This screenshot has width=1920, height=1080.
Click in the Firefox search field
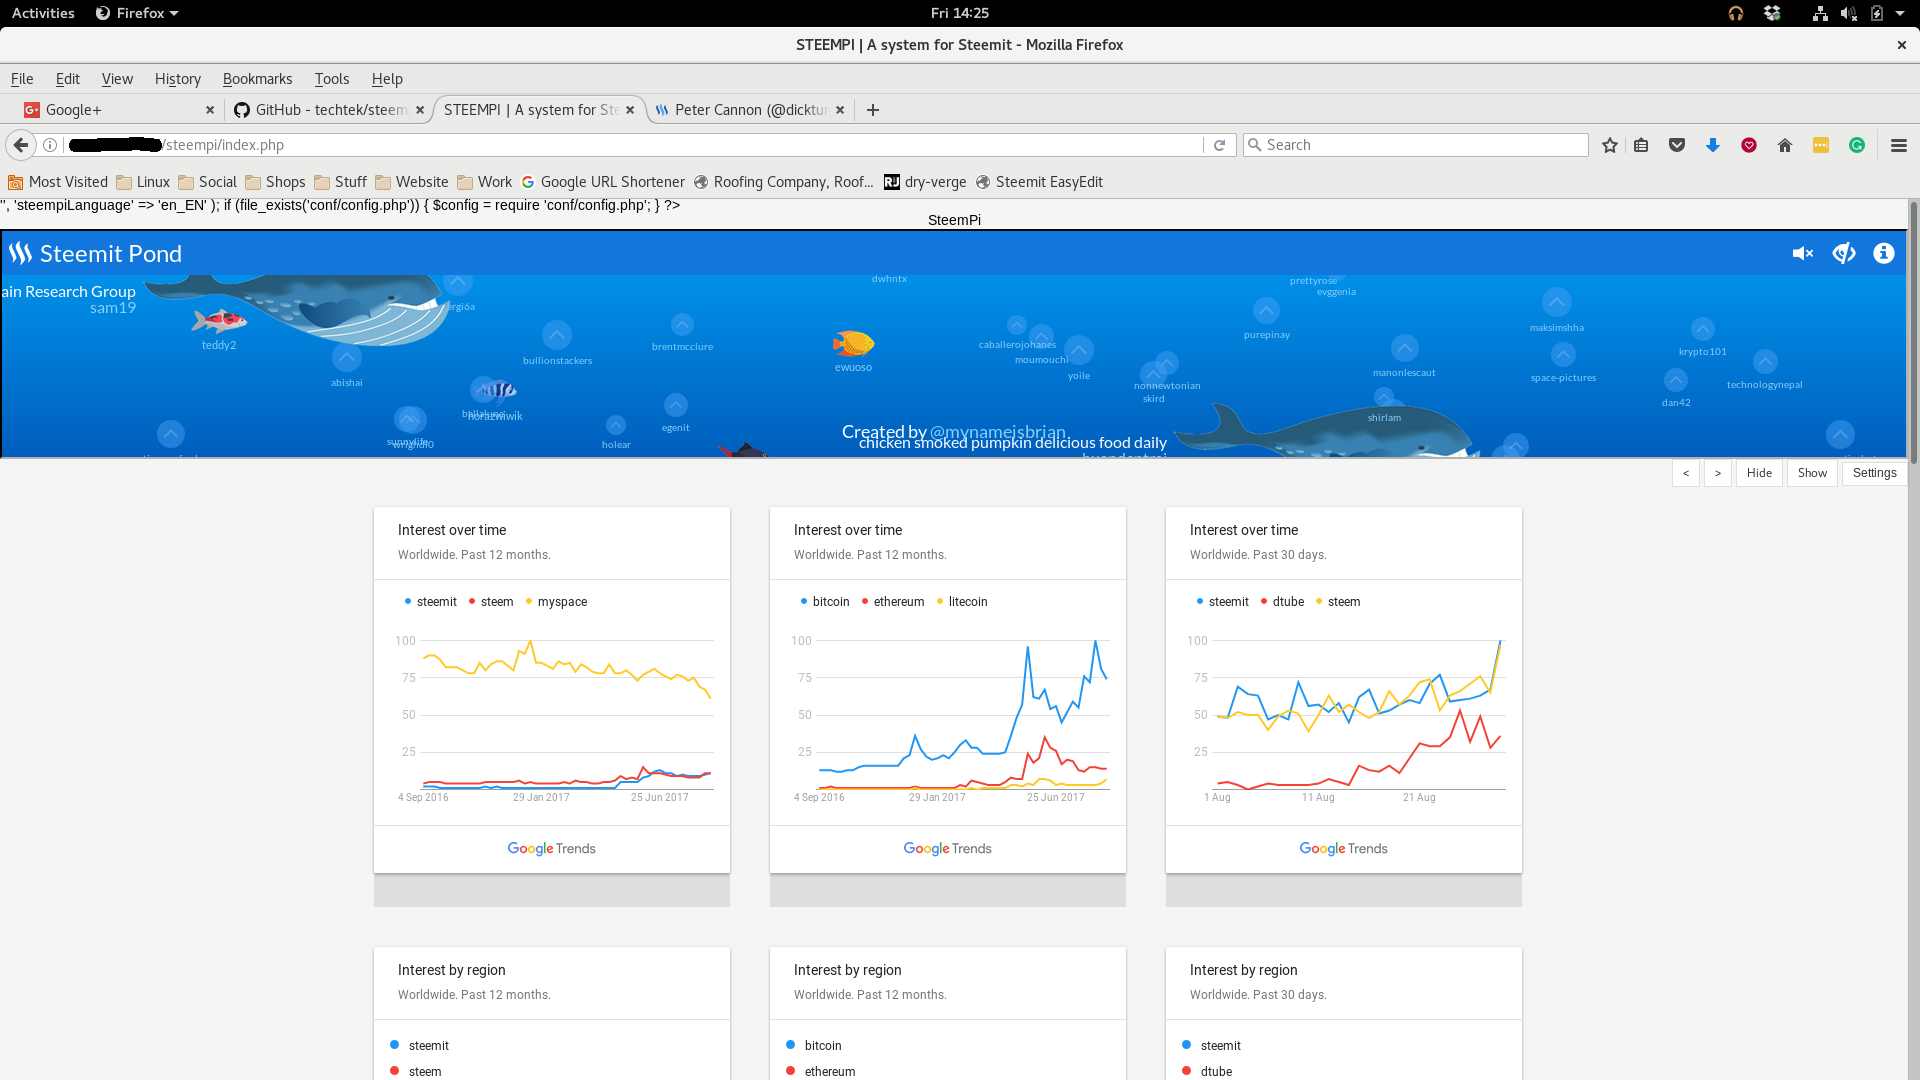(x=1416, y=145)
